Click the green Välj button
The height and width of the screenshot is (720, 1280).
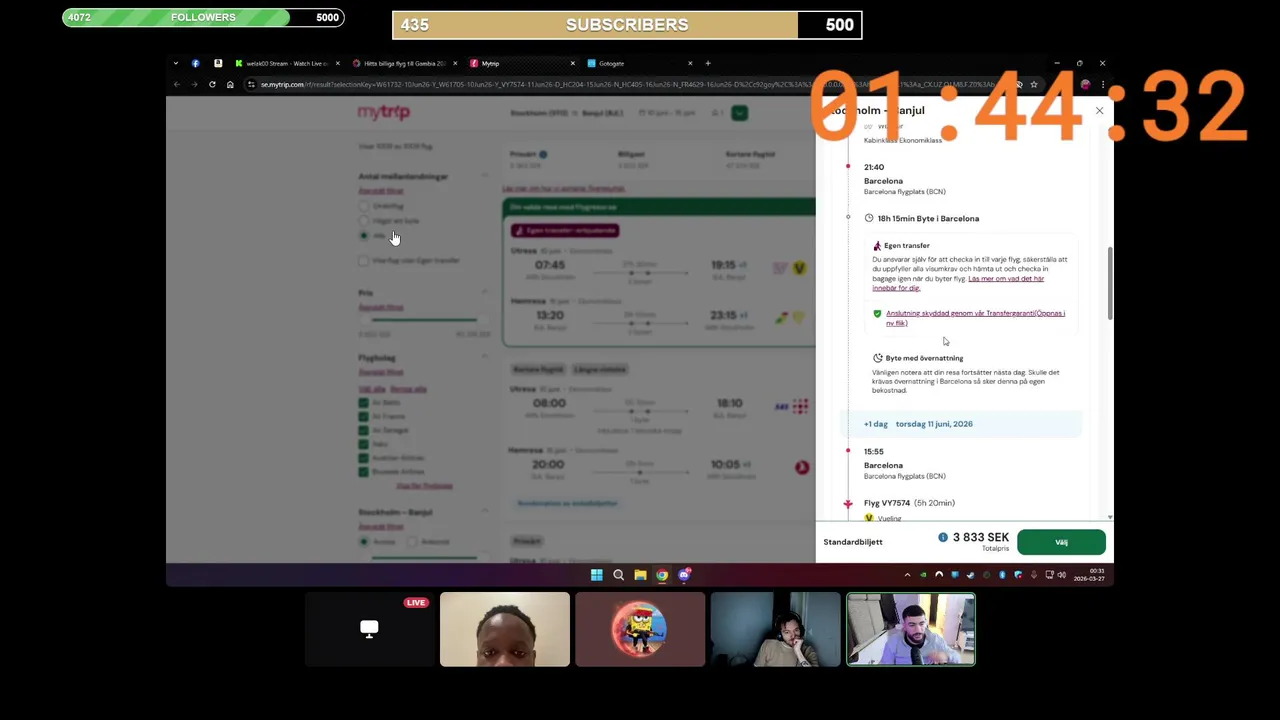(x=1061, y=542)
